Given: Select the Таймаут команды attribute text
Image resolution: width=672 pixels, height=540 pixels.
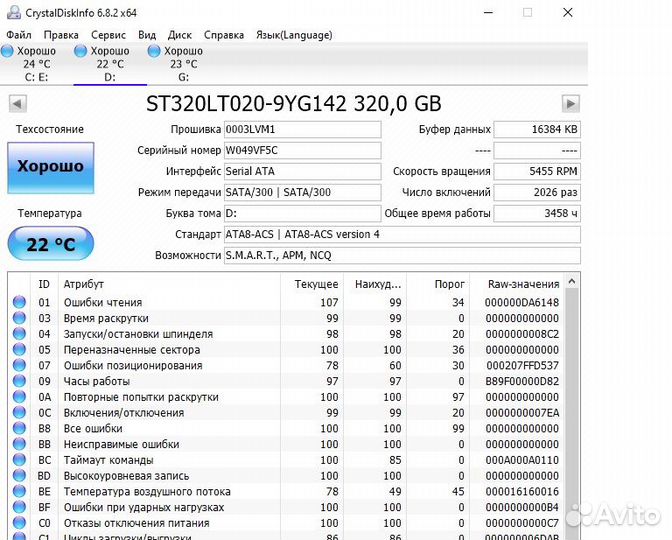Looking at the screenshot, I should [108, 460].
